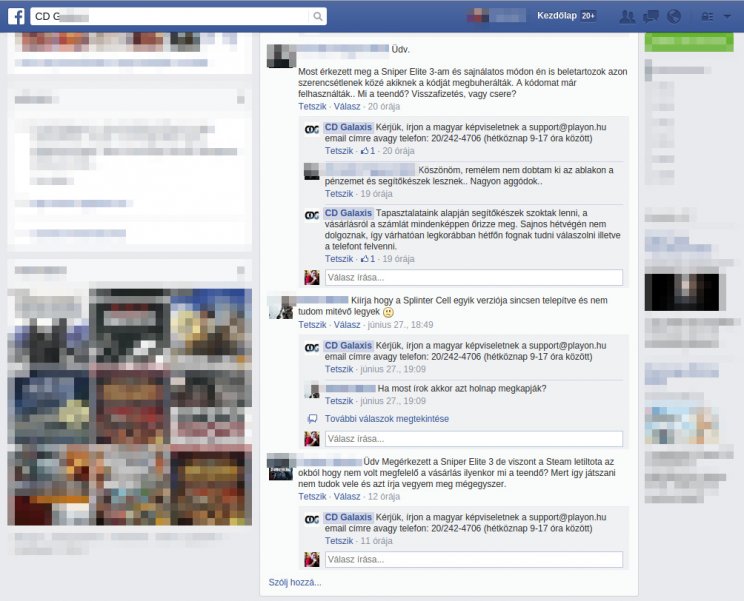
Task: Like the 'Köszönöm, remélem' comment
Action: (x=339, y=194)
